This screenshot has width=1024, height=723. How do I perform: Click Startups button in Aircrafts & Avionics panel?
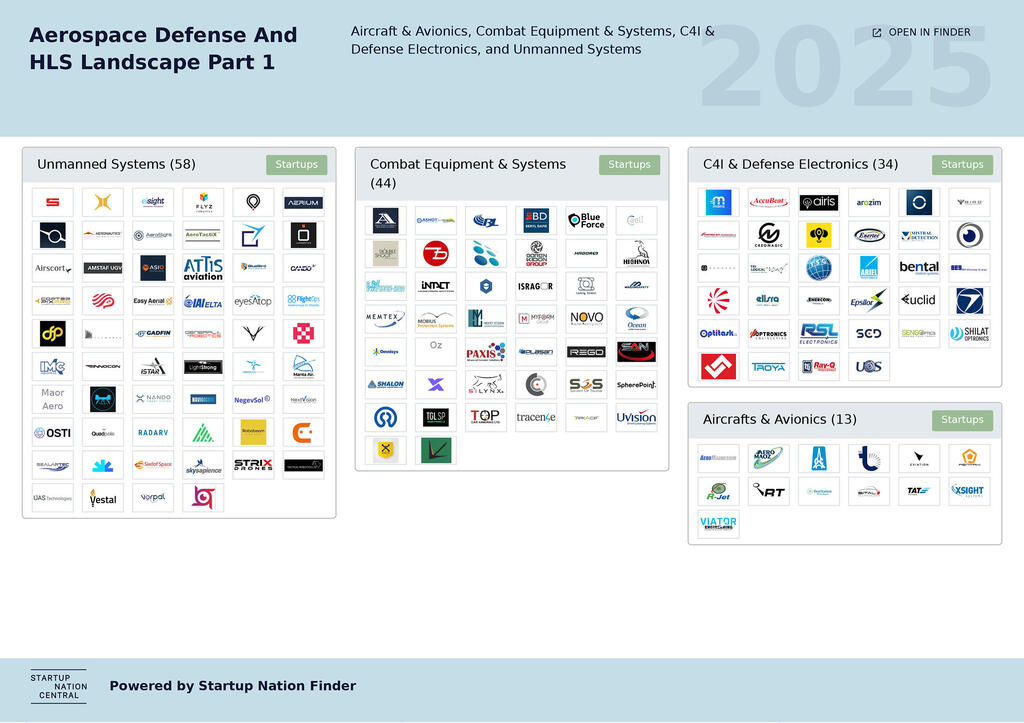[x=962, y=420]
